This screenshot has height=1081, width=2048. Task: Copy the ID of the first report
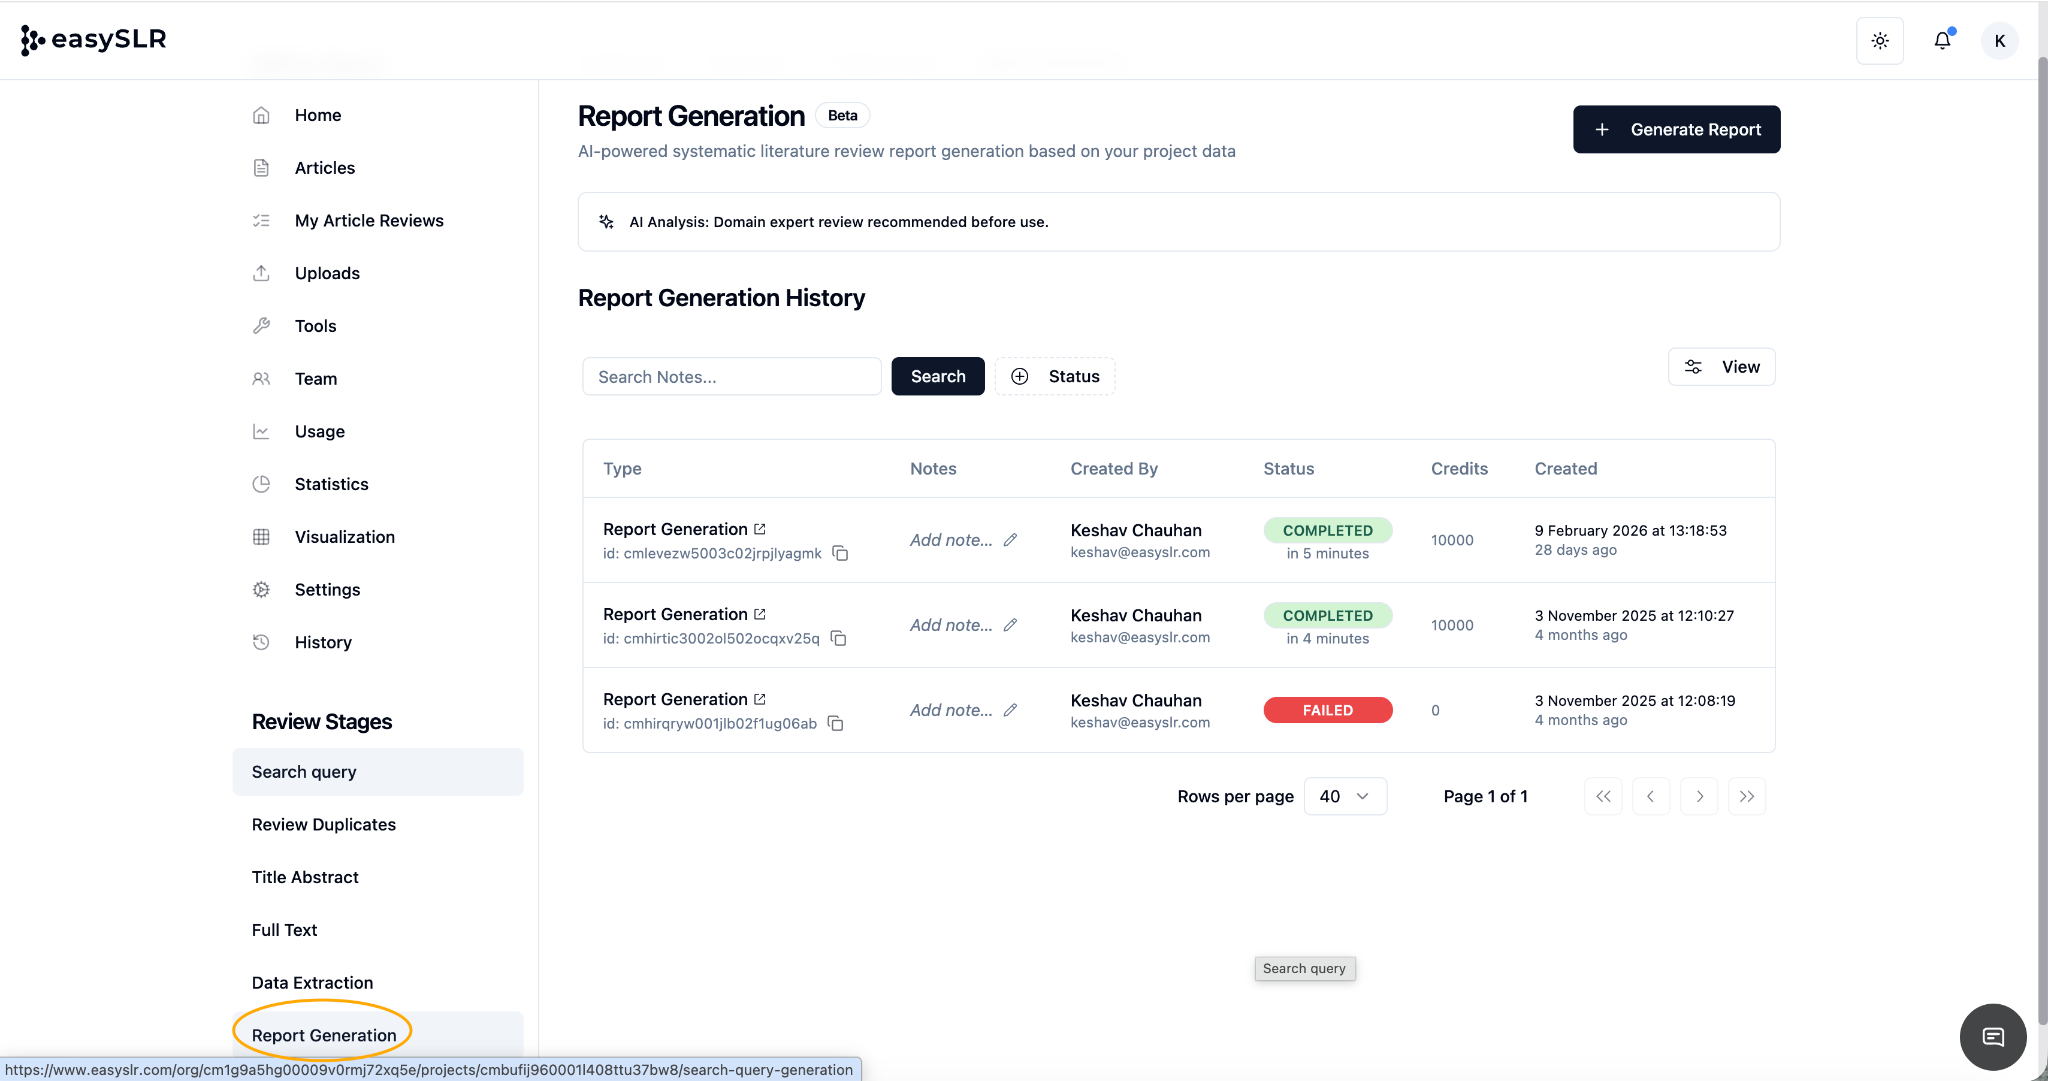[840, 553]
